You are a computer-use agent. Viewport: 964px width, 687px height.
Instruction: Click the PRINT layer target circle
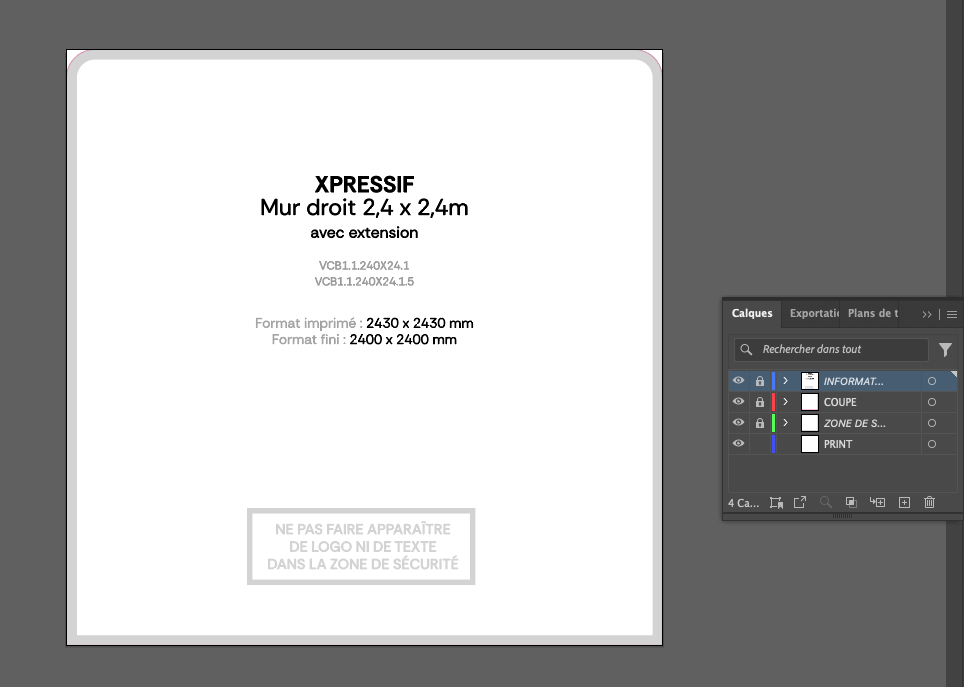[x=932, y=444]
